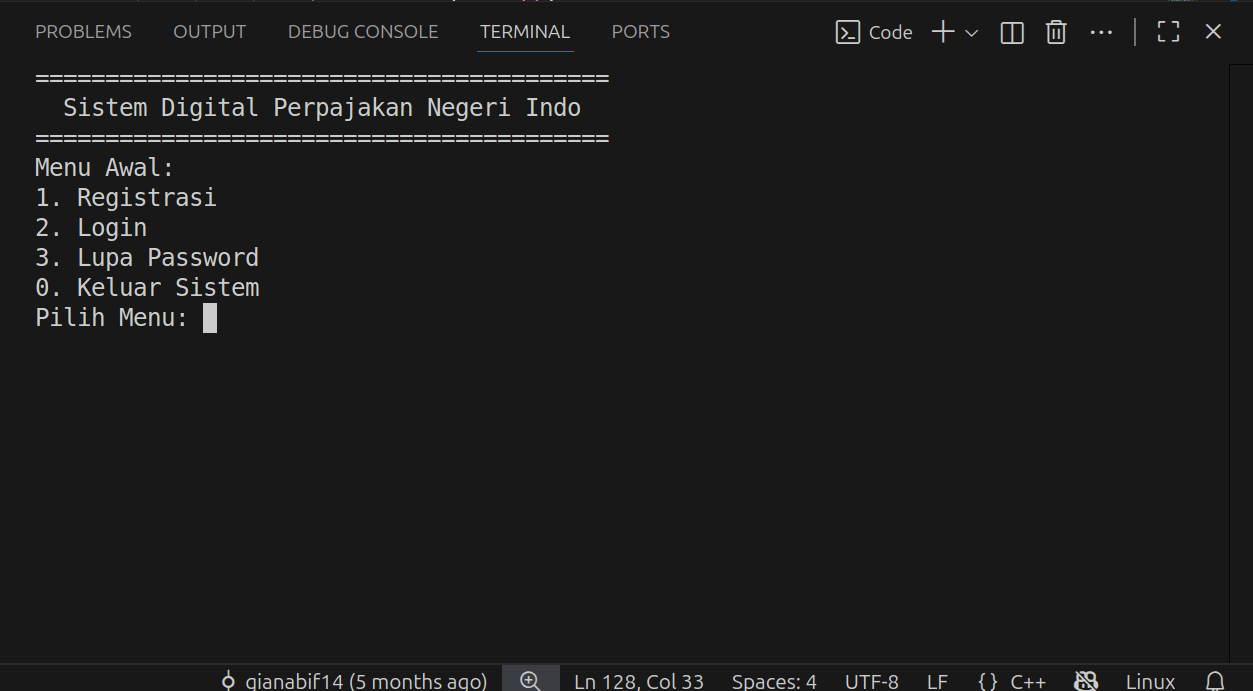Close the terminal panel
1253x691 pixels.
coord(1213,32)
